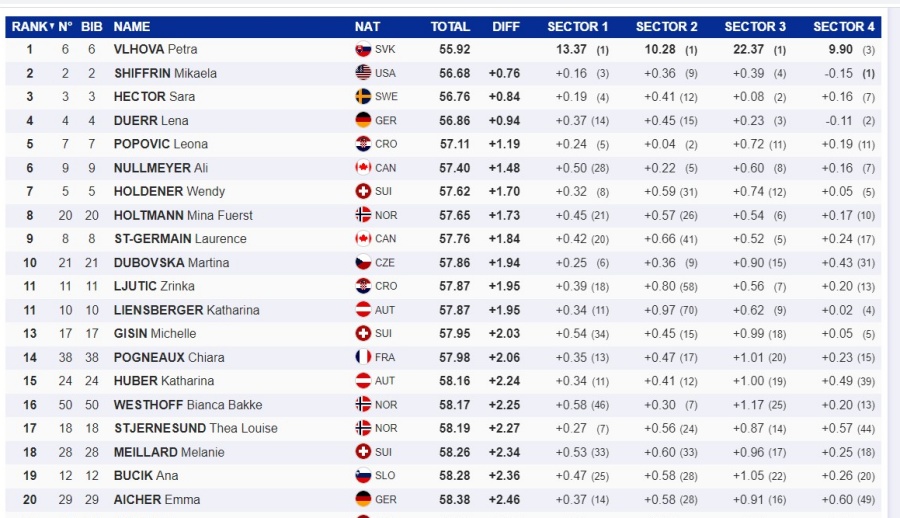Click France flag for Pogneaux Chiara
Screen dimensions: 900x518
[x=363, y=357]
